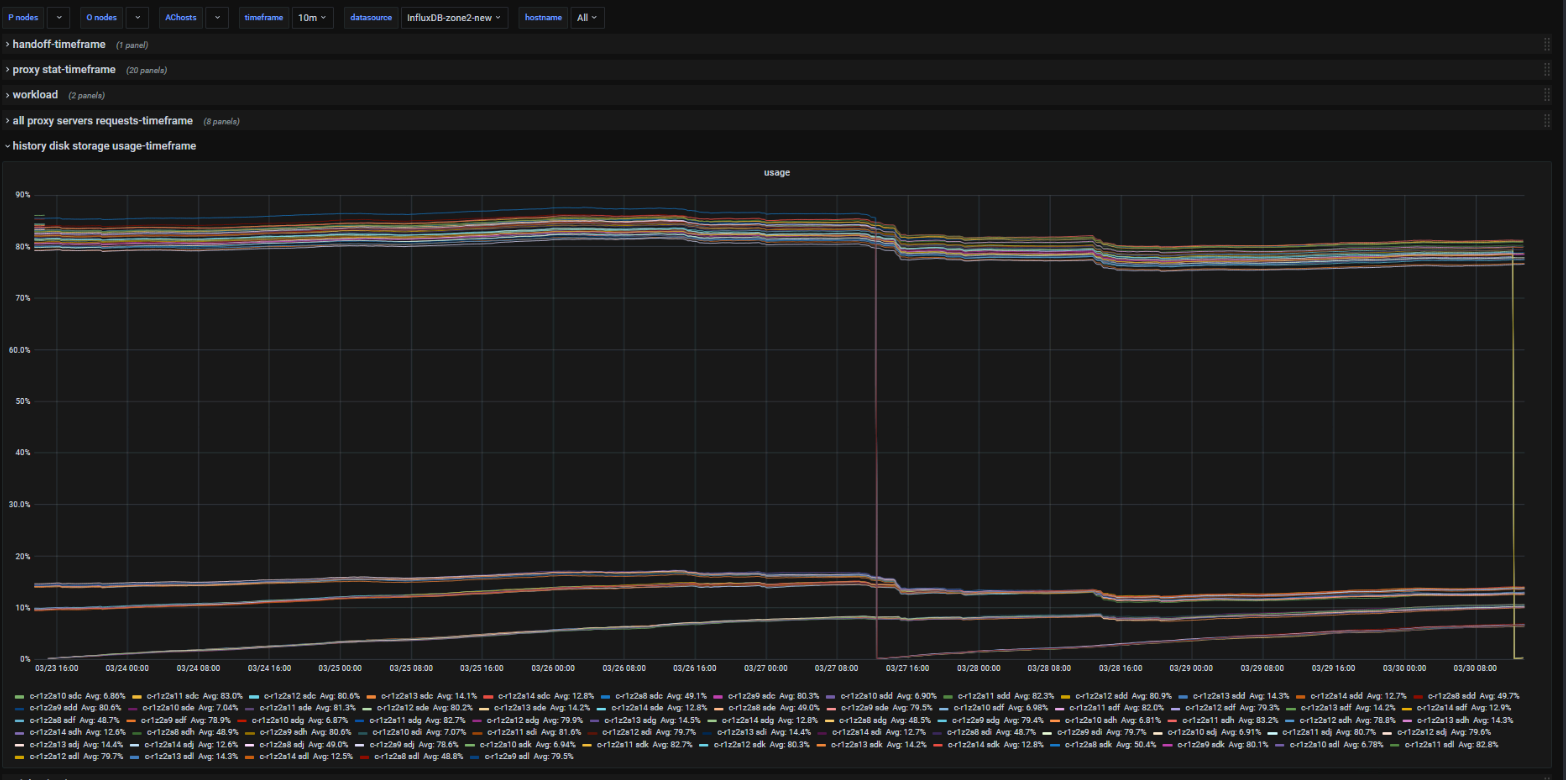The height and width of the screenshot is (780, 1566).
Task: Click the workload row drag handle icon
Action: (1546, 95)
